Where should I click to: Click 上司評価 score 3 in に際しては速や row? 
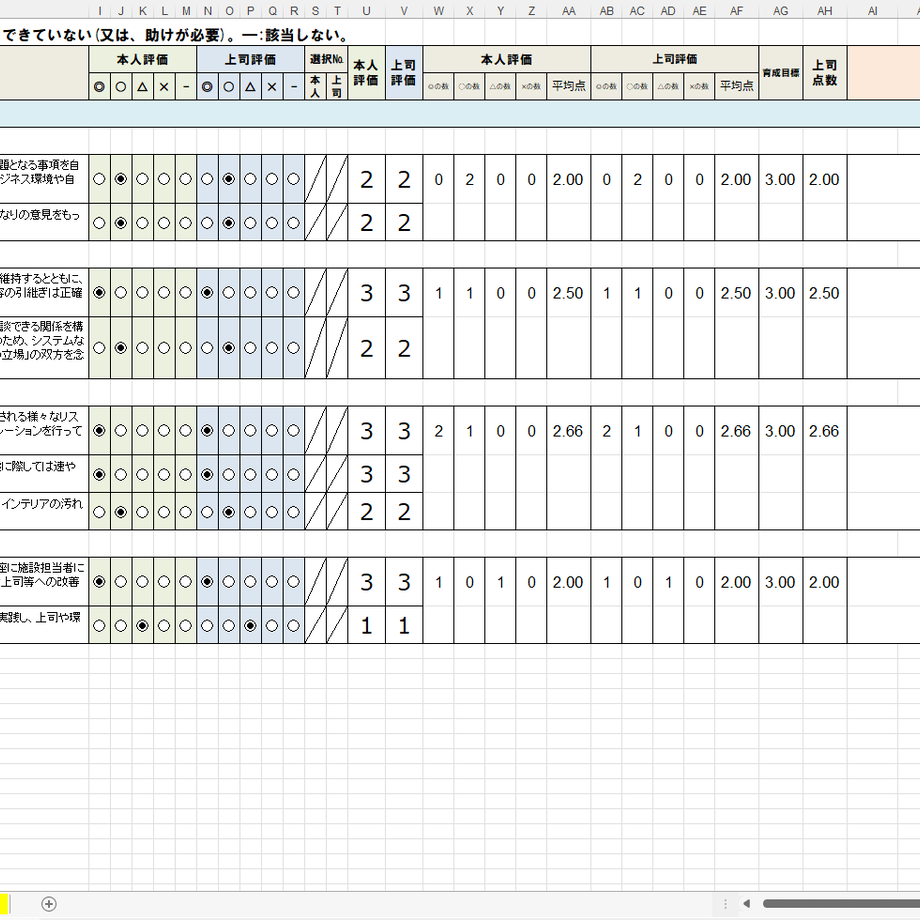[404, 474]
